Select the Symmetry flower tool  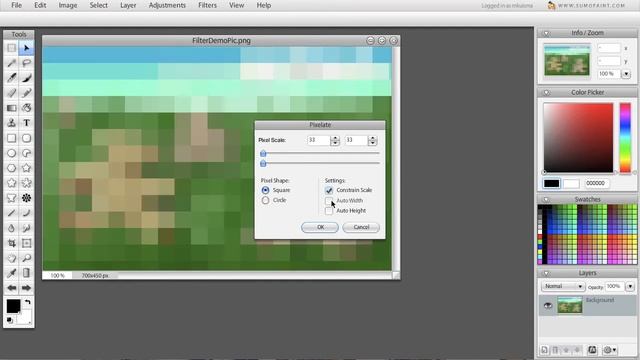point(27,198)
